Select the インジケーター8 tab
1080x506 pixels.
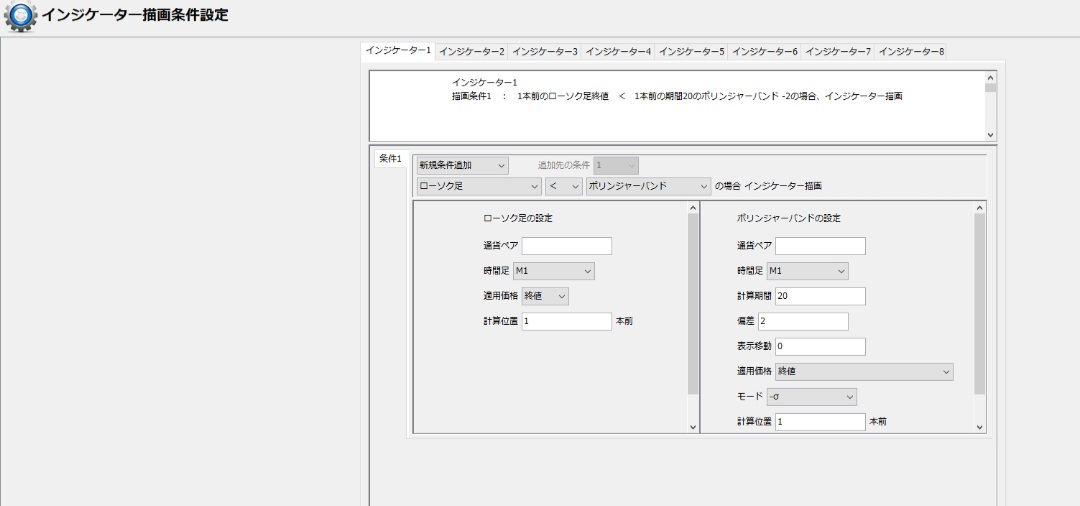(912, 51)
